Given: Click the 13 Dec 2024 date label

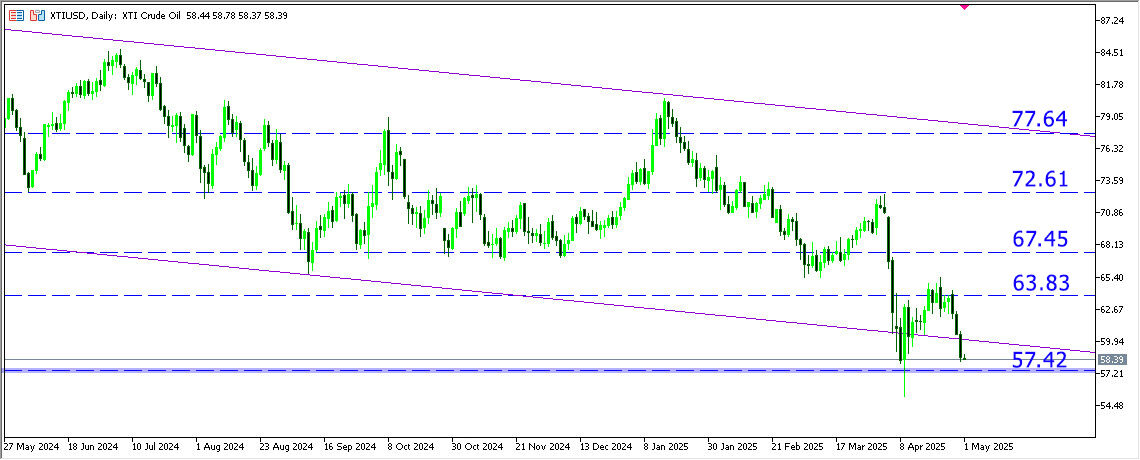Looking at the screenshot, I should tap(604, 447).
